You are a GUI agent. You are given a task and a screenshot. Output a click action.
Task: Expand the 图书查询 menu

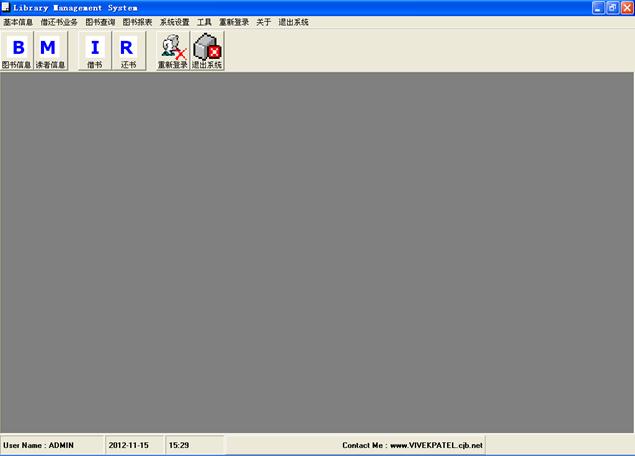click(x=100, y=22)
